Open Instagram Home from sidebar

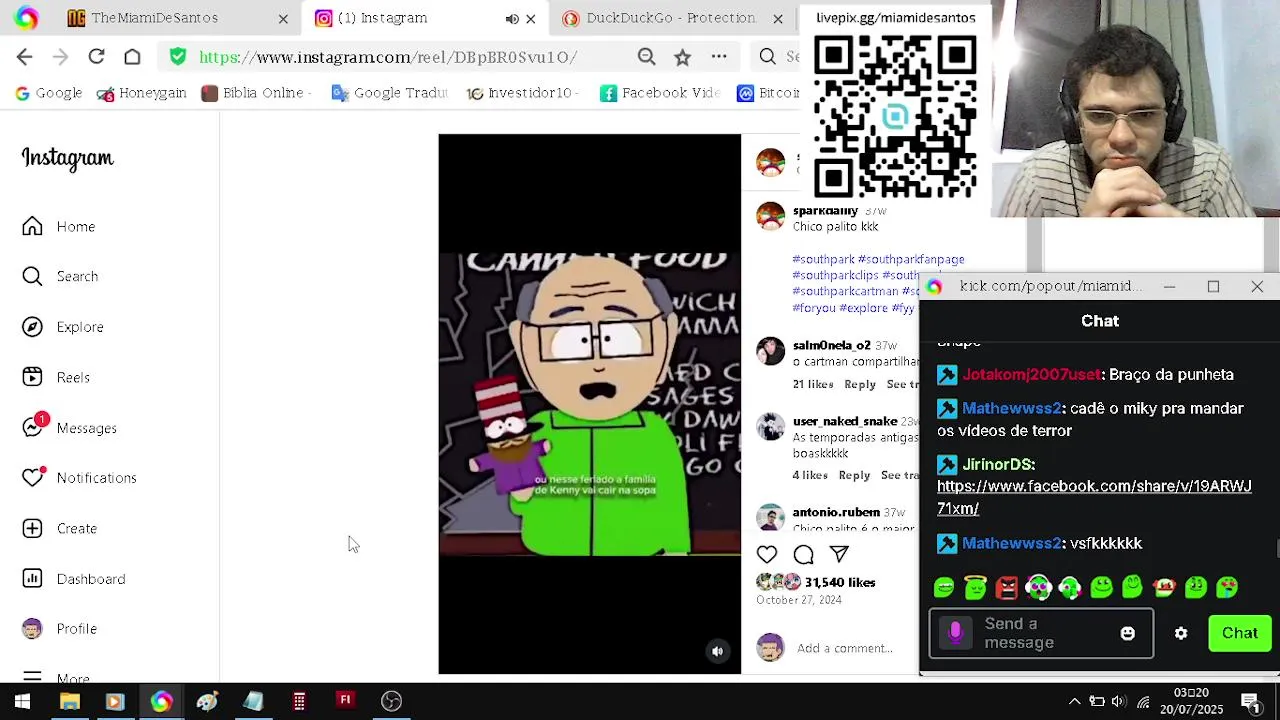[58, 227]
